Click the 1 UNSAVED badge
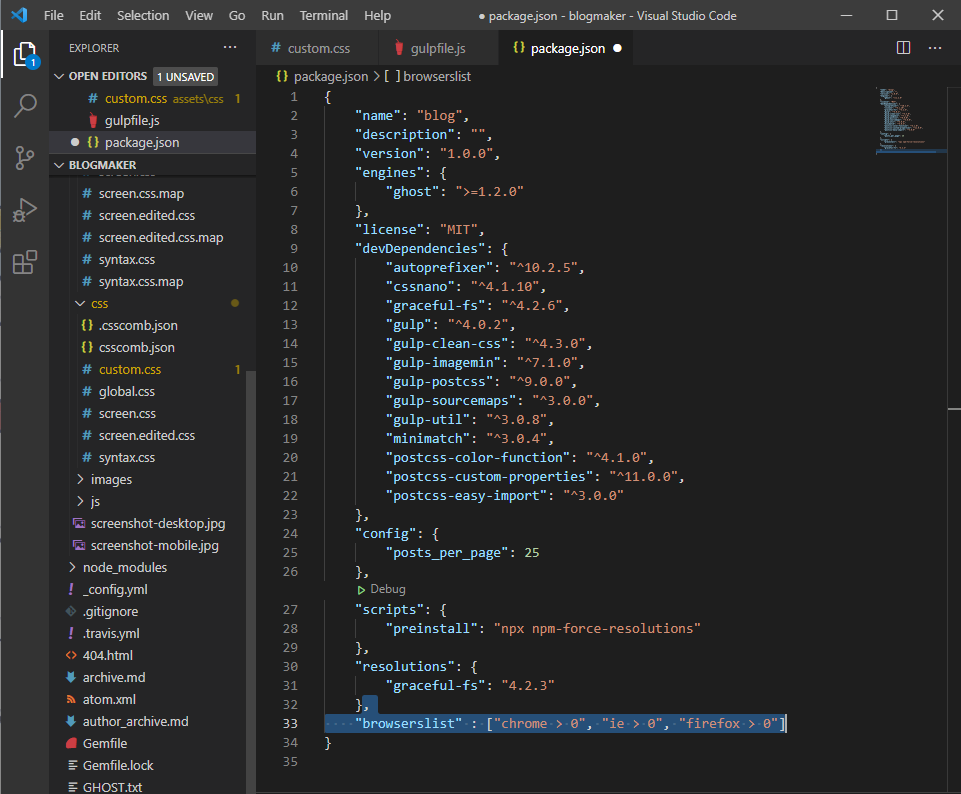This screenshot has height=794, width=961. (x=185, y=77)
